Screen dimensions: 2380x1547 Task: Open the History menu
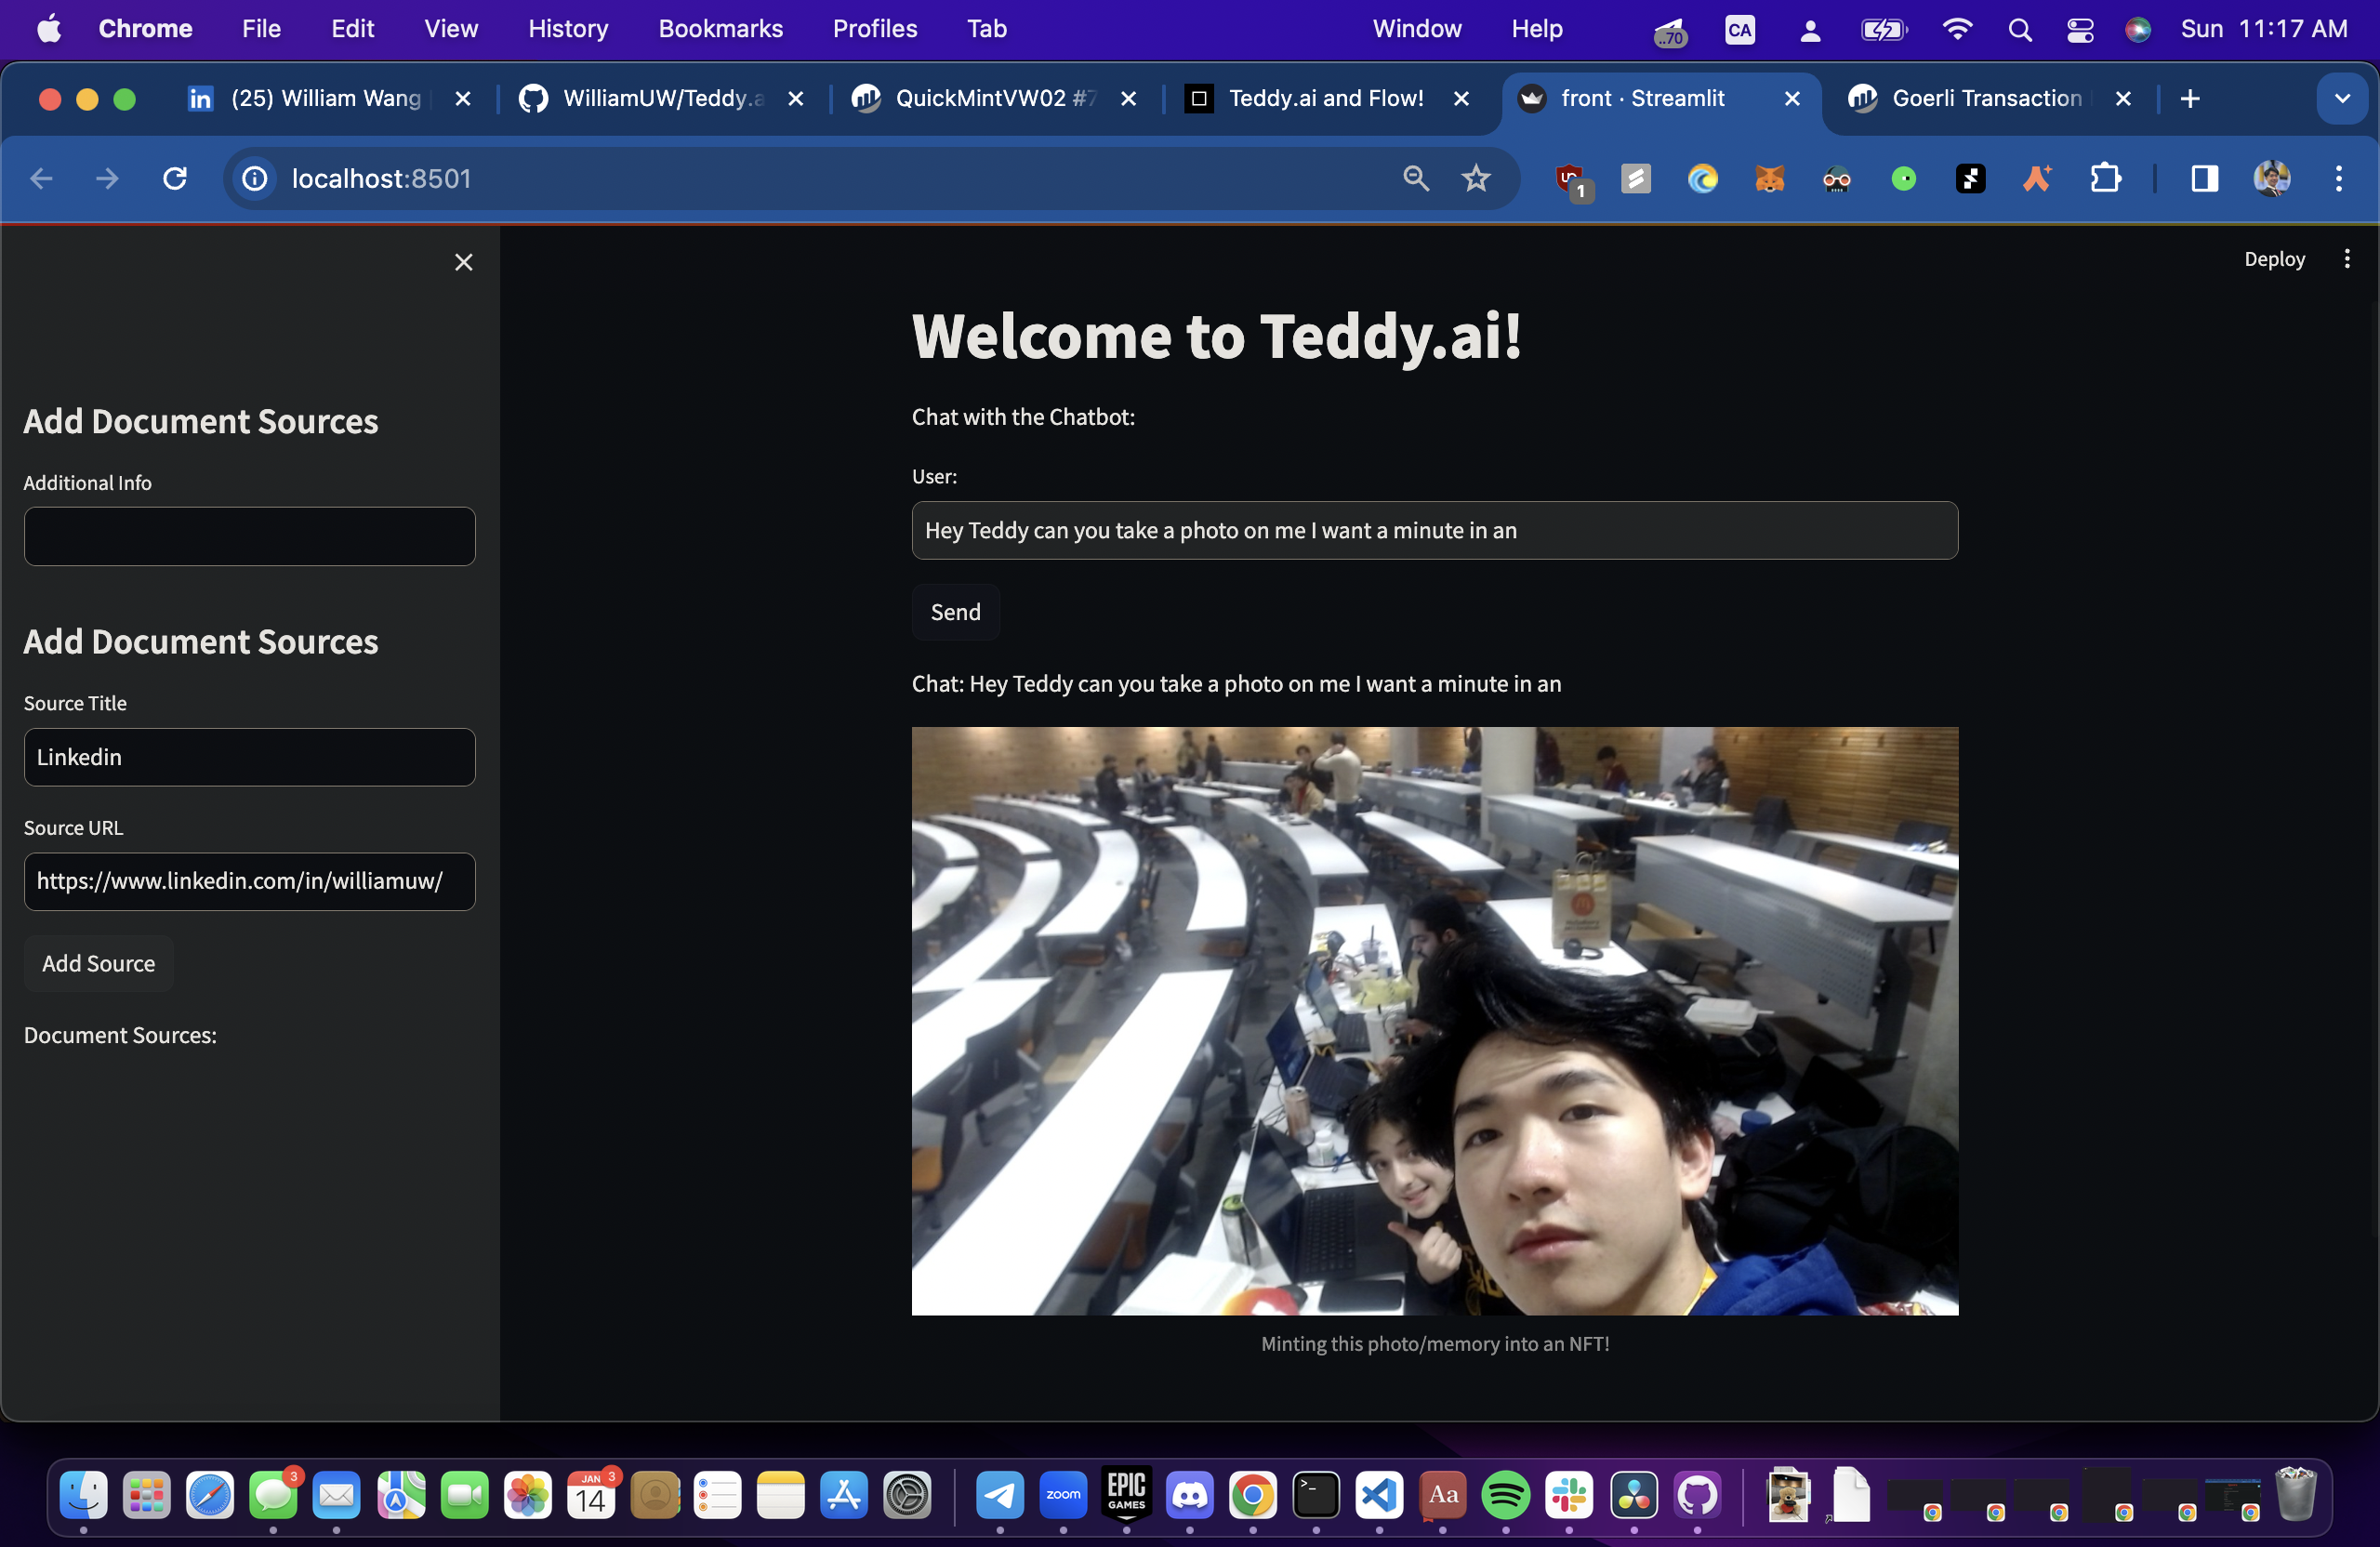[567, 29]
